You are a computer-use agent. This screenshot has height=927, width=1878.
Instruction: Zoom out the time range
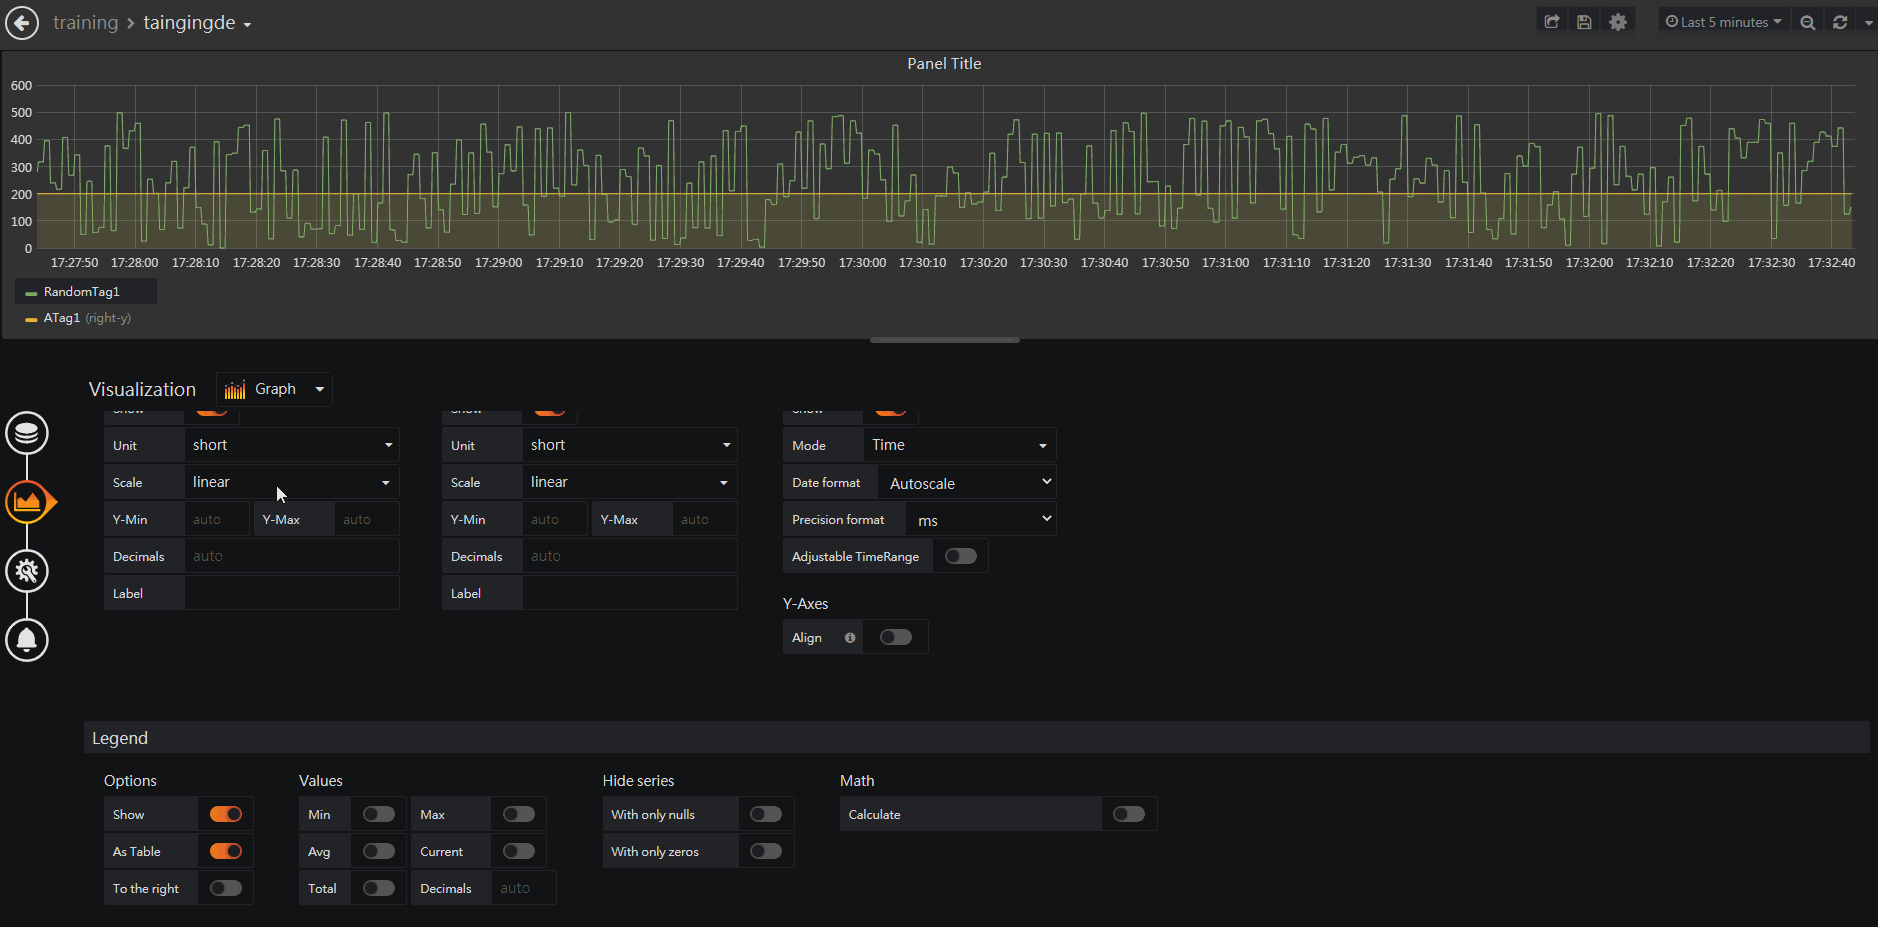tap(1807, 22)
